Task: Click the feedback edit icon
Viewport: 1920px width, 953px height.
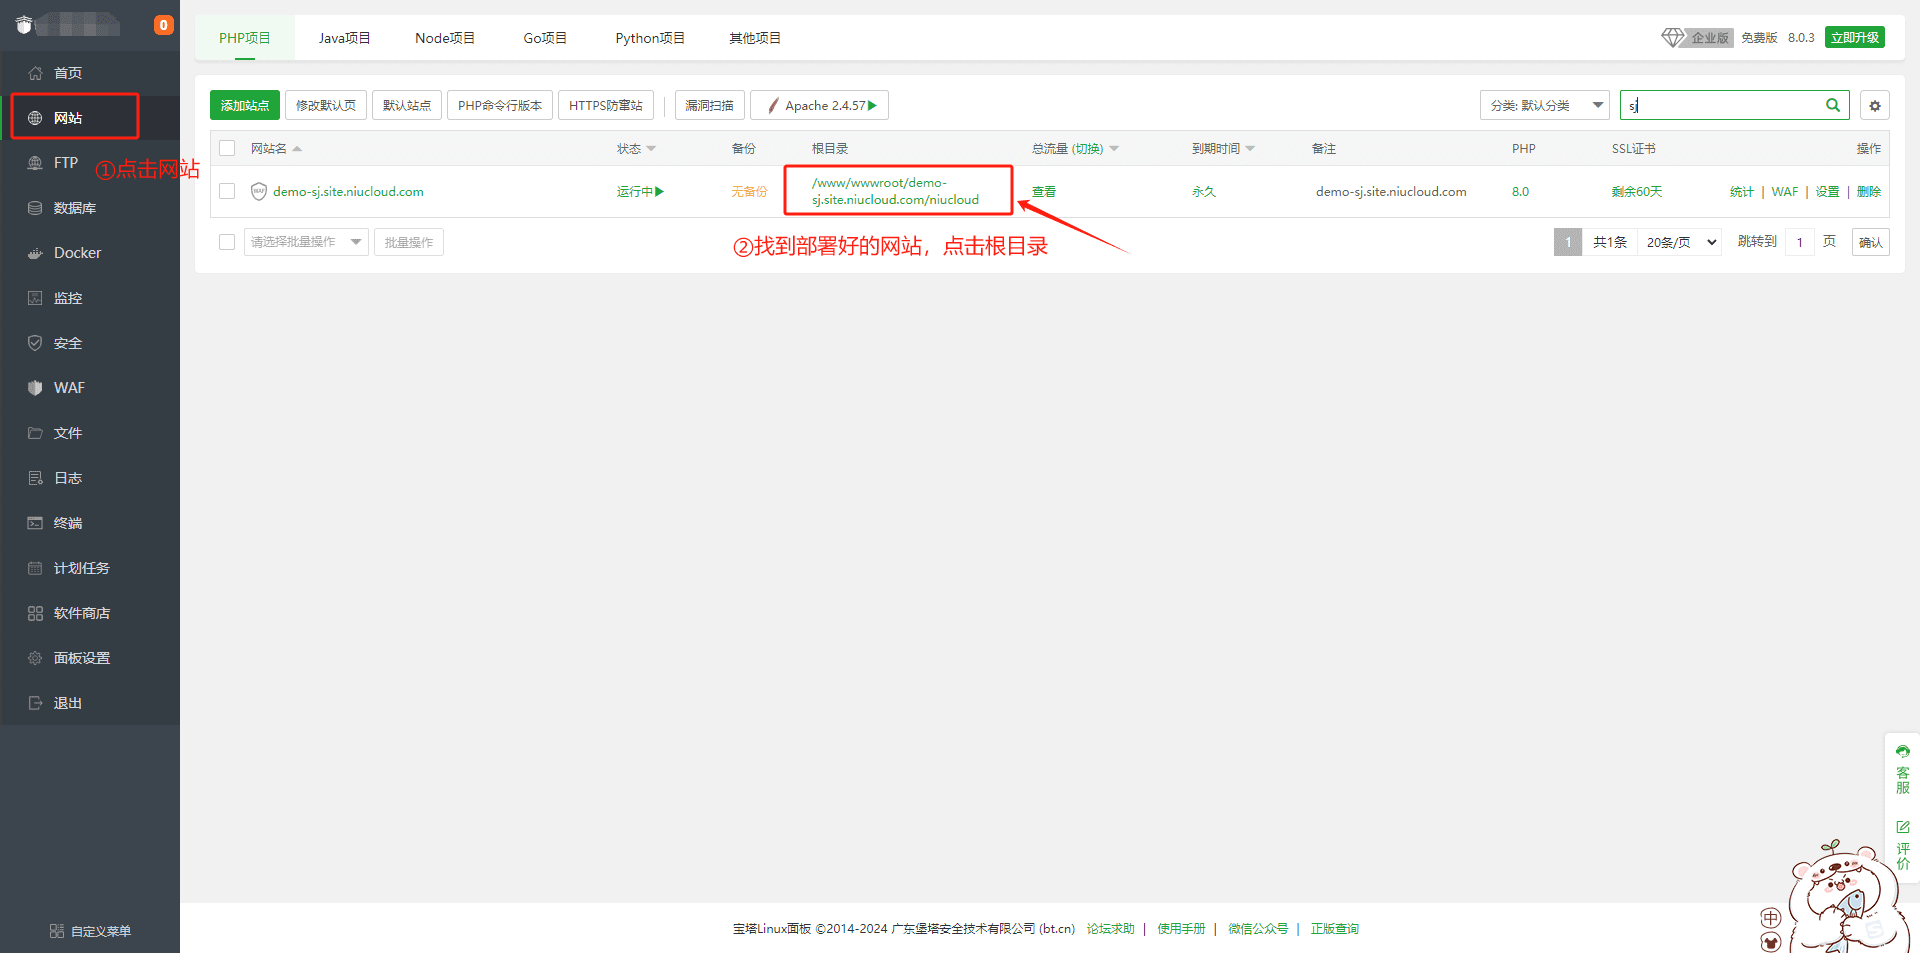Action: (x=1902, y=827)
